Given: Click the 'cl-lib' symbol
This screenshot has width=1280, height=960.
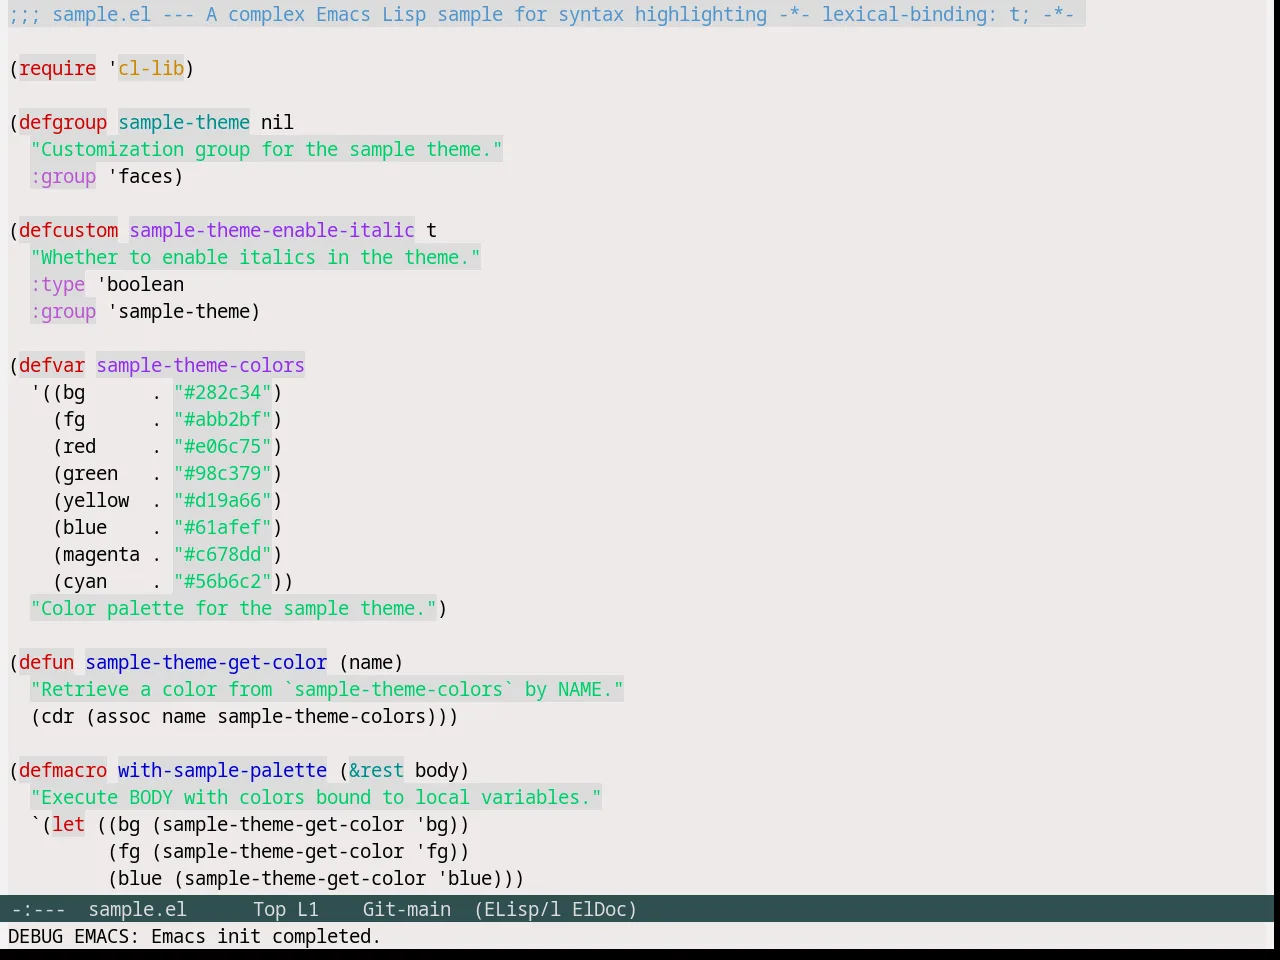Looking at the screenshot, I should coord(151,68).
